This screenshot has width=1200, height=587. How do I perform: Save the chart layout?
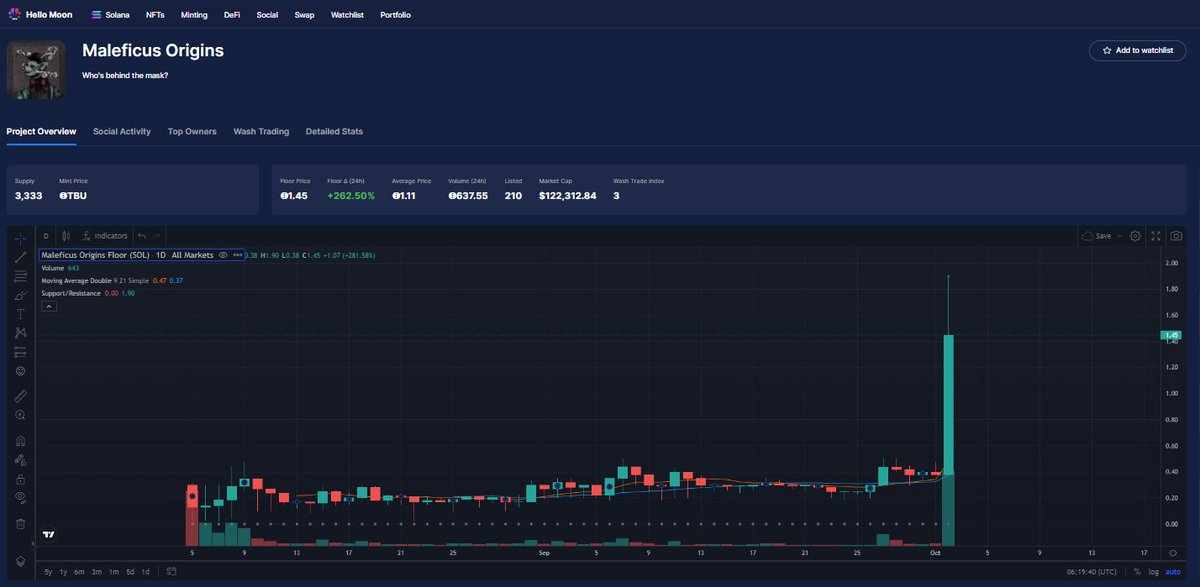(1097, 236)
